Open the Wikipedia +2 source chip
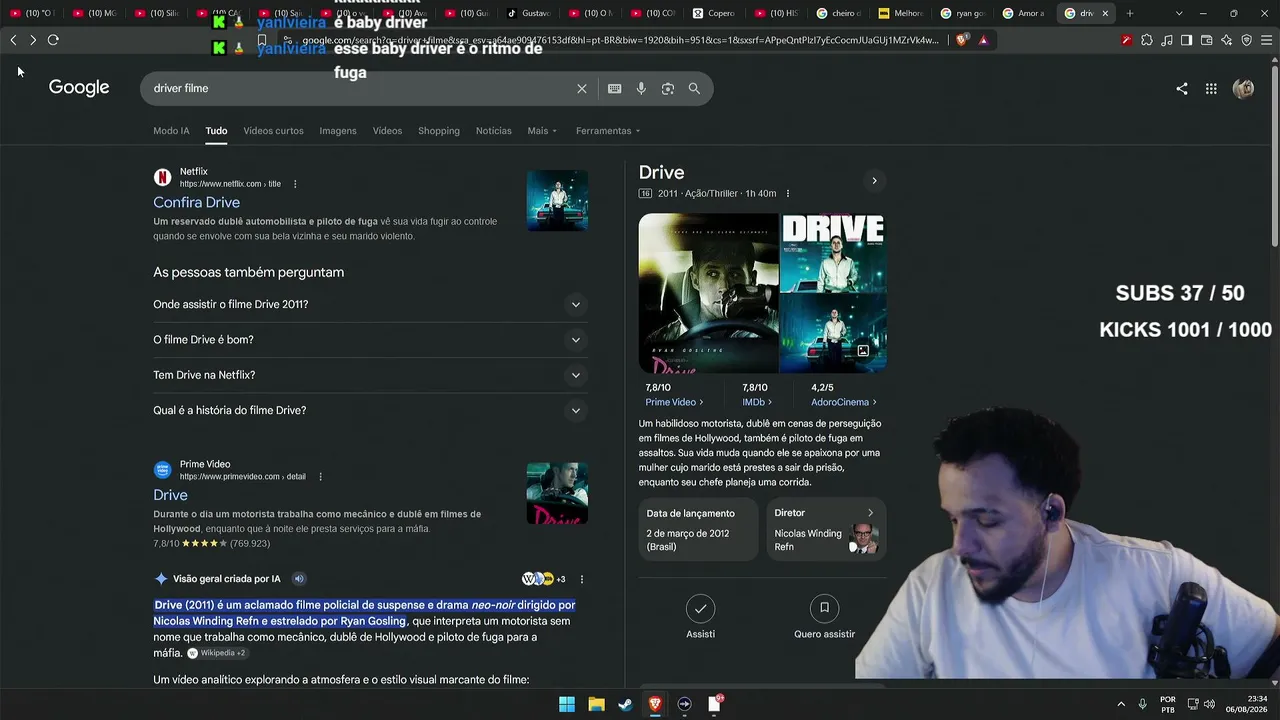The height and width of the screenshot is (720, 1280). pos(216,653)
